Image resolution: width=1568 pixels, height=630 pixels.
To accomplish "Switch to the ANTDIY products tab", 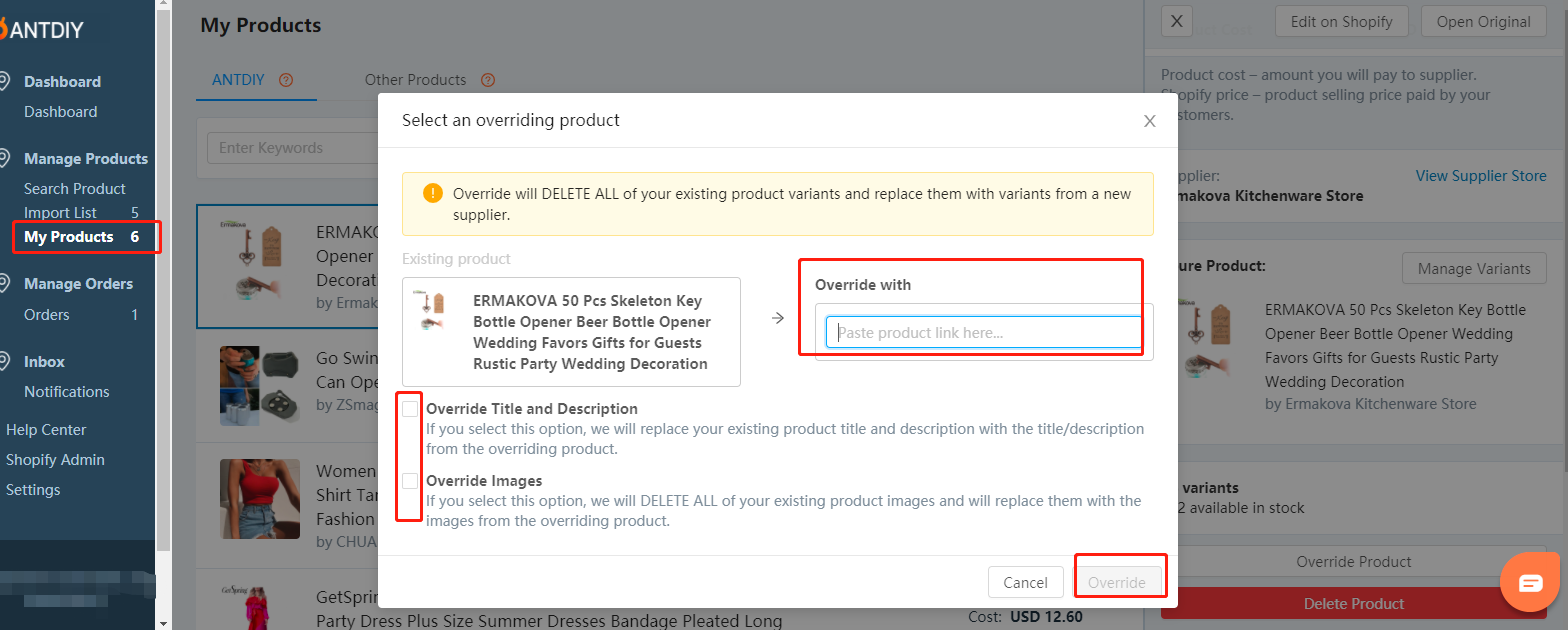I will point(238,80).
